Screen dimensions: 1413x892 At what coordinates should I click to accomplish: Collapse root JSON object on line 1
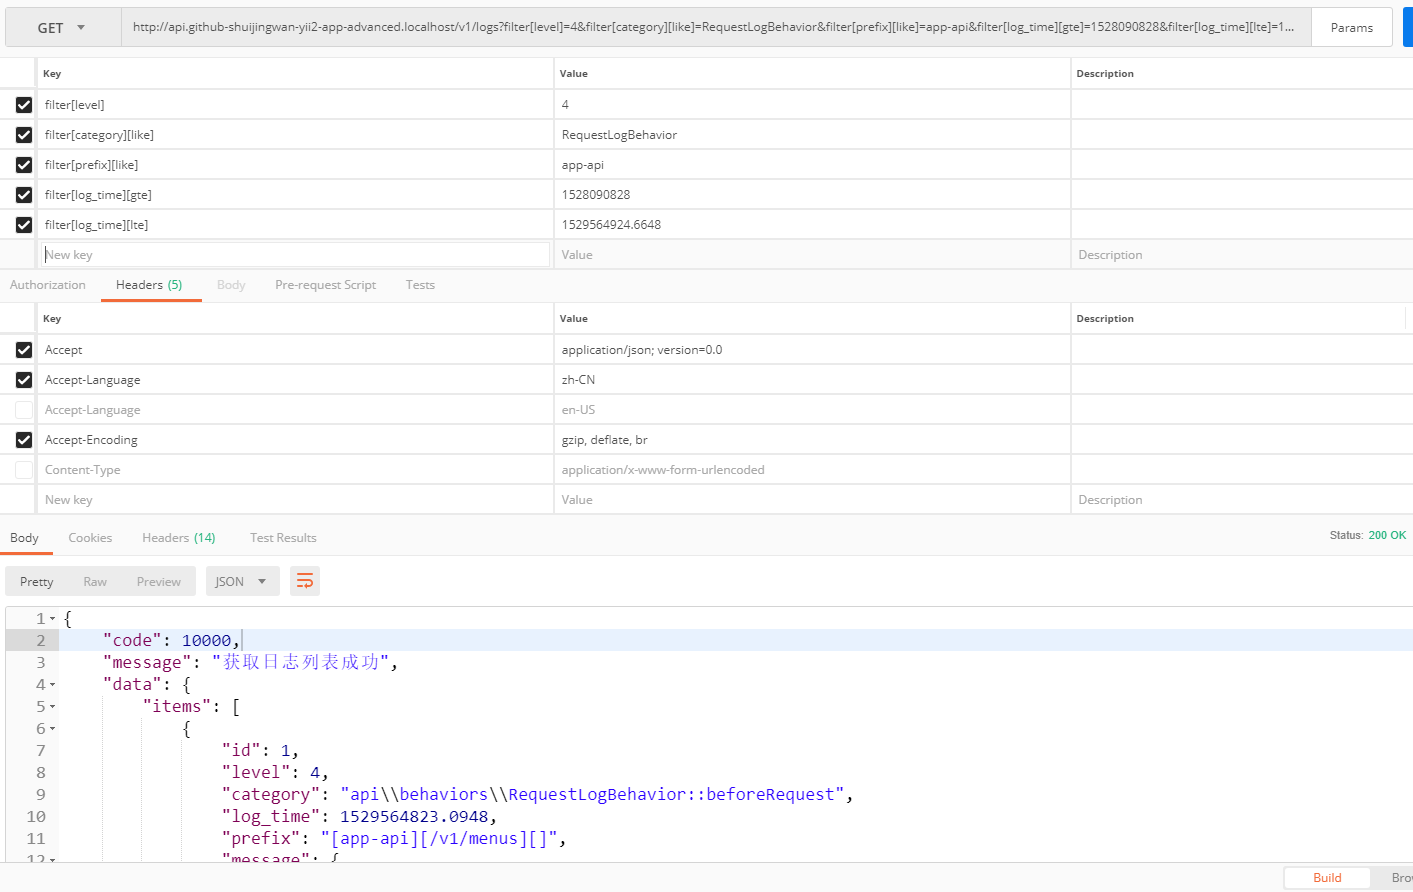tap(53, 619)
